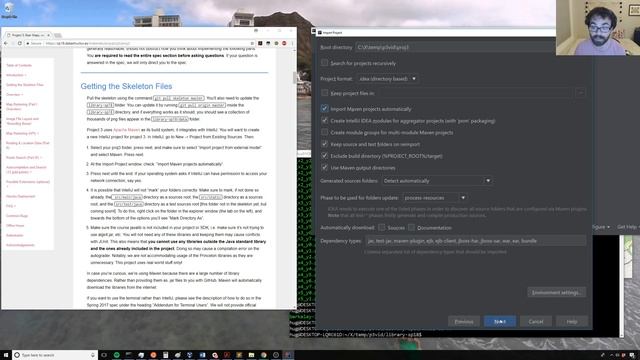
Task: Go to Getting the Skeleton Files sidebar link
Action: [24, 85]
